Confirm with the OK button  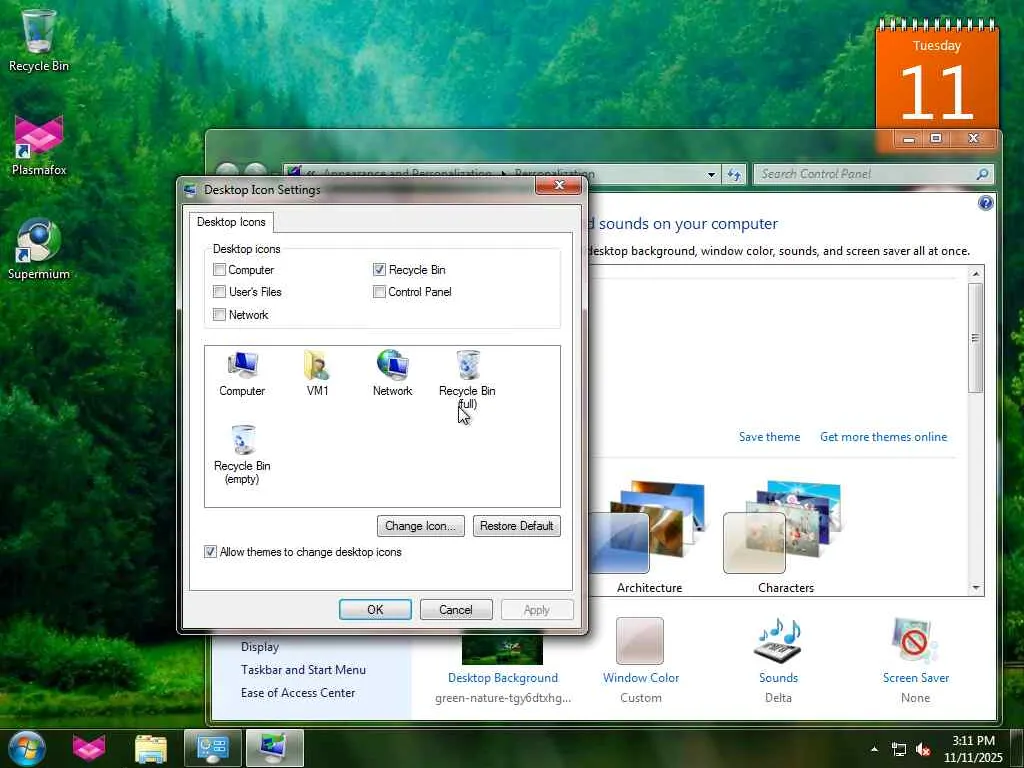point(375,609)
